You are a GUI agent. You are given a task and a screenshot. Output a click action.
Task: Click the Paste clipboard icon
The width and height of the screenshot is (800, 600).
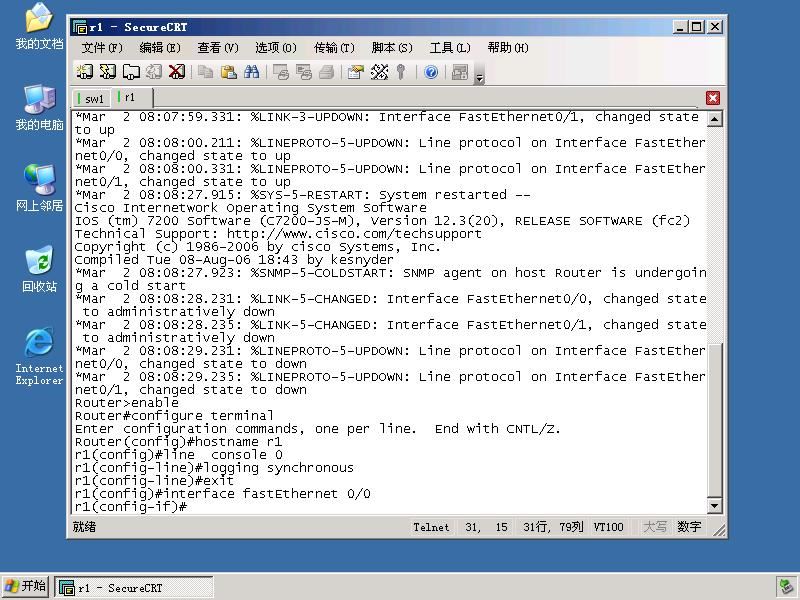(229, 72)
